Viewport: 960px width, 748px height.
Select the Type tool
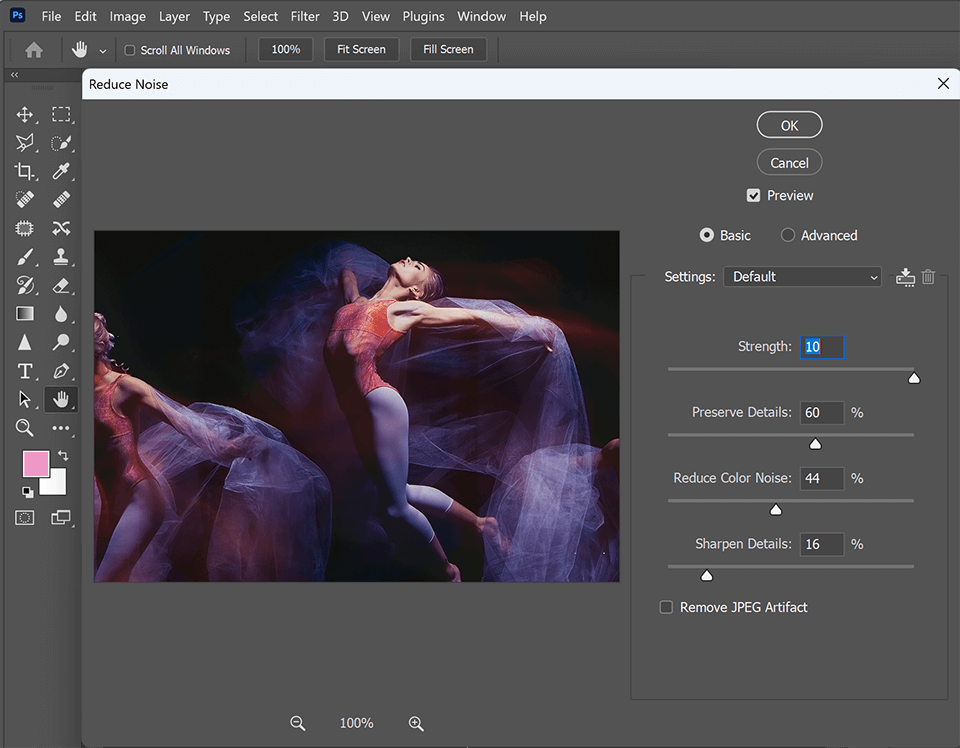[24, 371]
